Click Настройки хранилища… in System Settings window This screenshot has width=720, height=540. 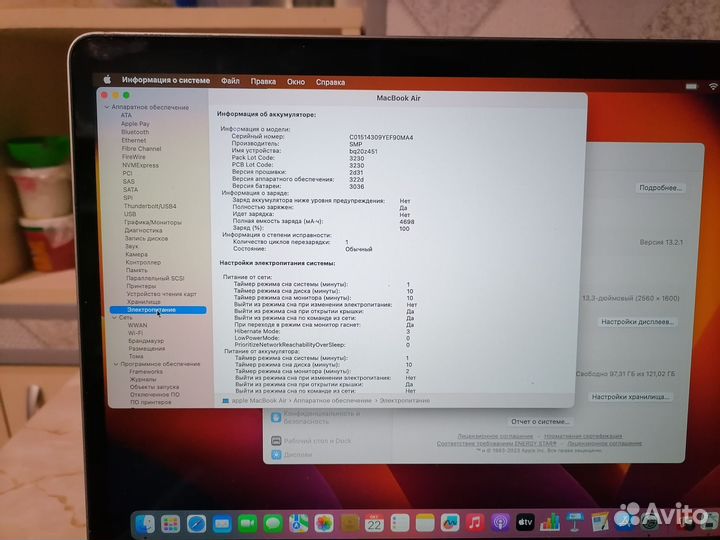(x=630, y=397)
